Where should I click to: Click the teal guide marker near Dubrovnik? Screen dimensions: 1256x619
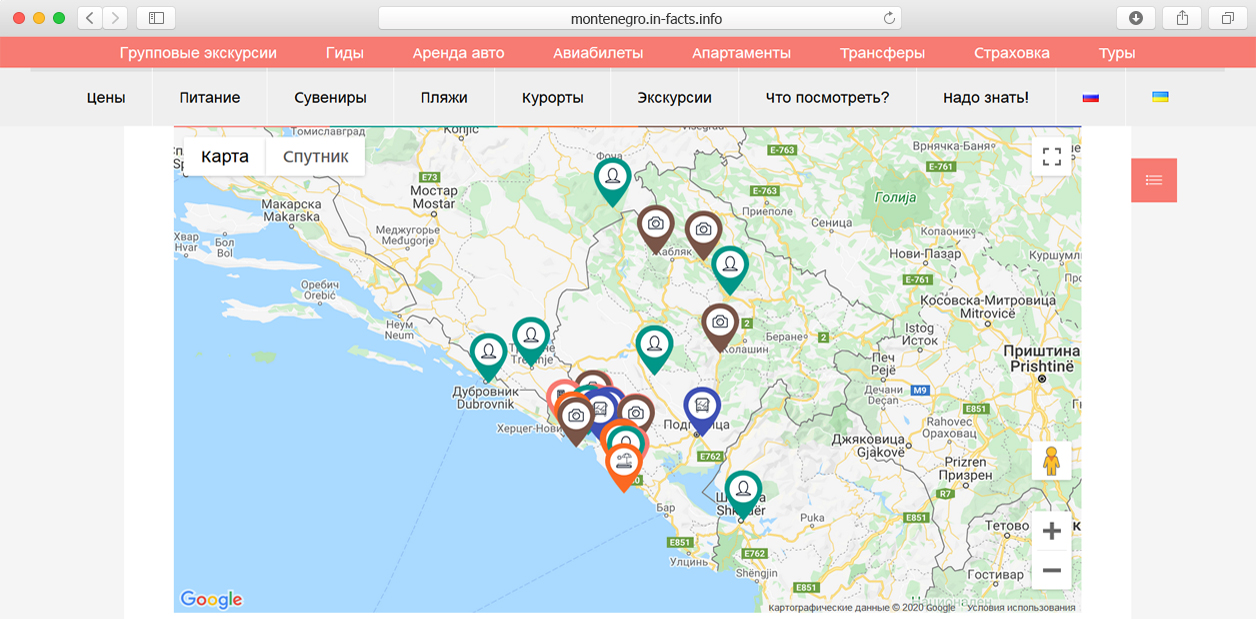point(488,353)
